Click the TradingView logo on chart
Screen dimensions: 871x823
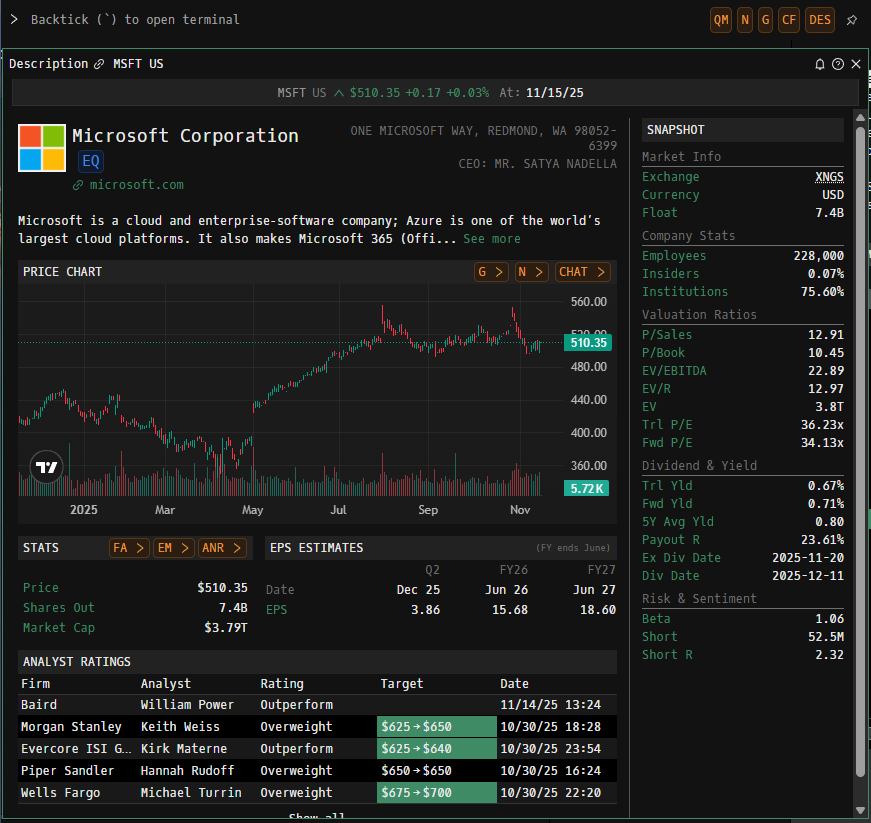coord(46,467)
